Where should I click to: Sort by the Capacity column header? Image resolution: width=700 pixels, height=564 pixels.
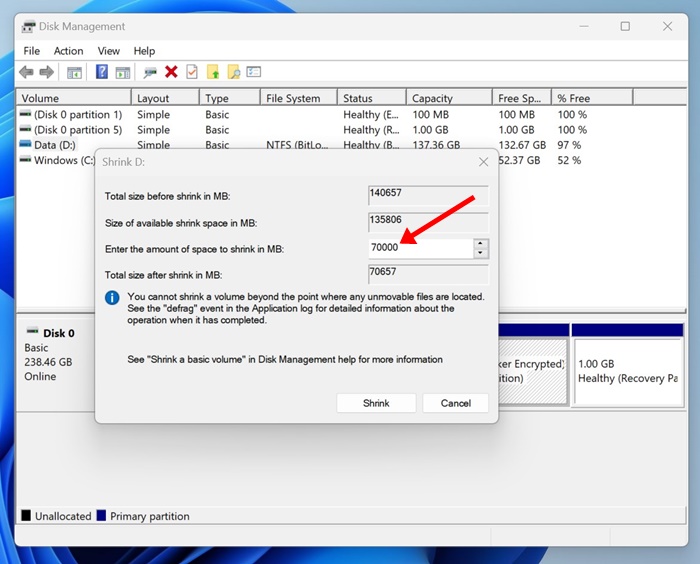[x=449, y=98]
